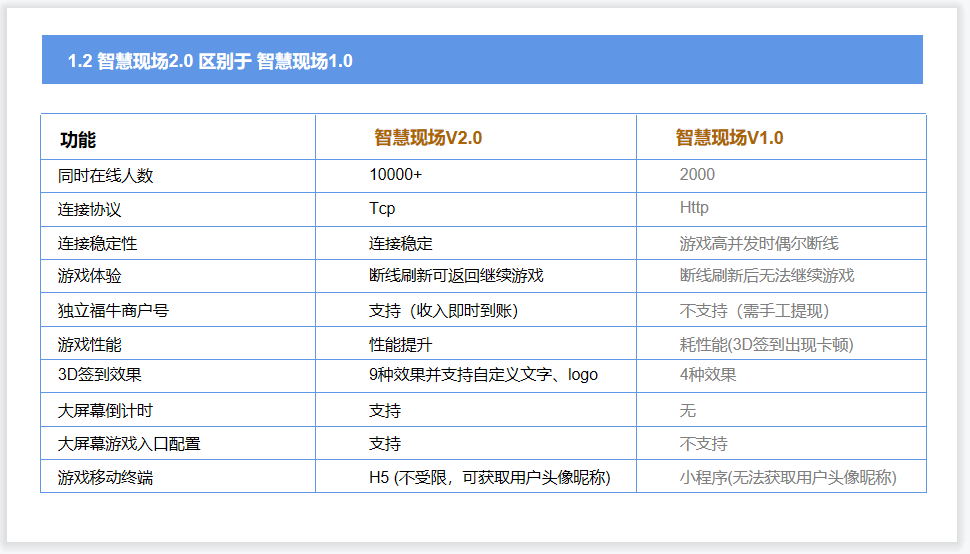Select the Tcp protocol cell
This screenshot has height=554, width=970.
382,208
